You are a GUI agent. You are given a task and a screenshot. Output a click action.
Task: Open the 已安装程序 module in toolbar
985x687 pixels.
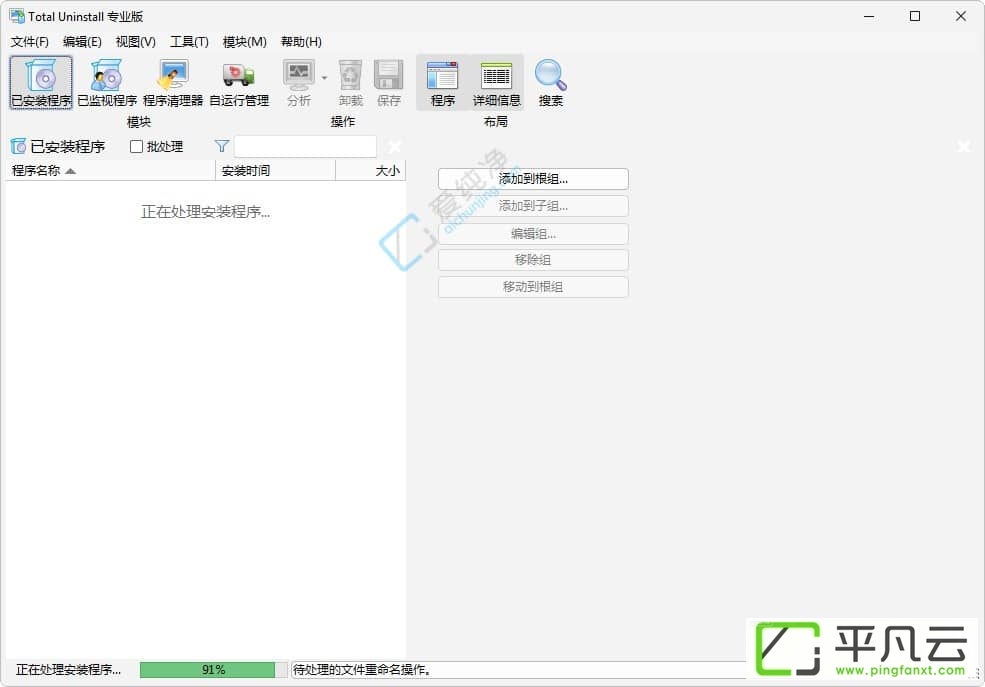click(41, 82)
